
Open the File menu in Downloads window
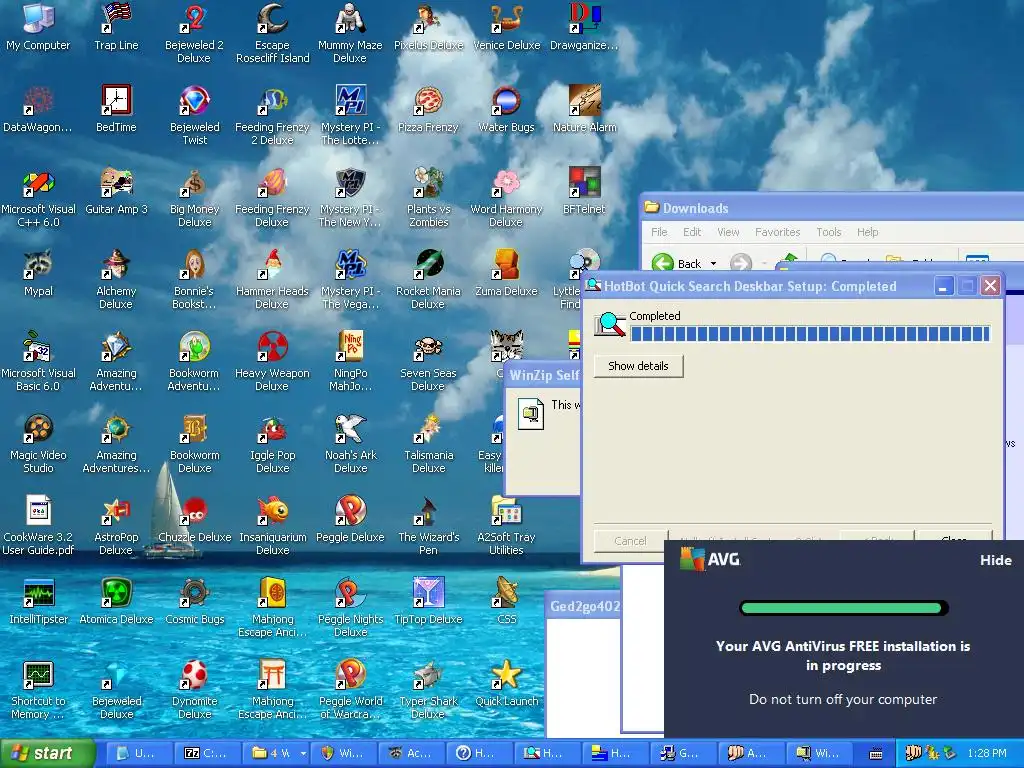[659, 232]
